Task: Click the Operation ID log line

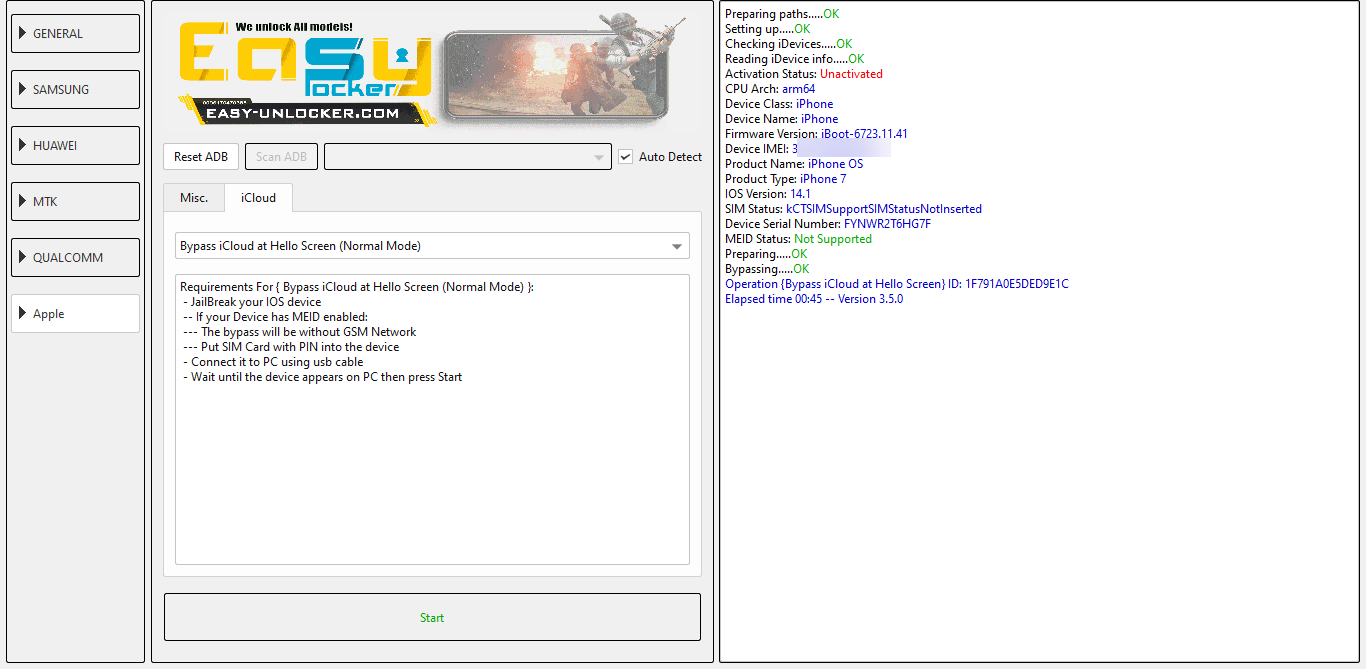Action: 897,284
